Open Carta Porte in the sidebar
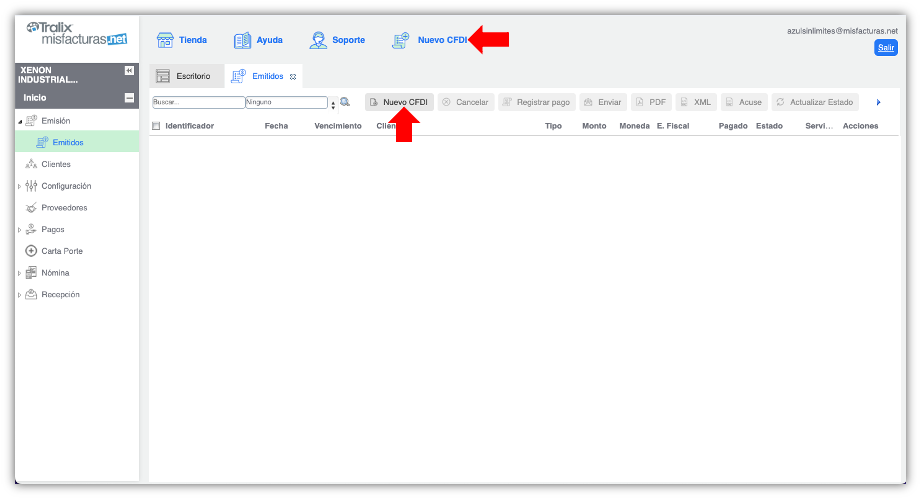The width and height of the screenshot is (921, 499). click(61, 251)
